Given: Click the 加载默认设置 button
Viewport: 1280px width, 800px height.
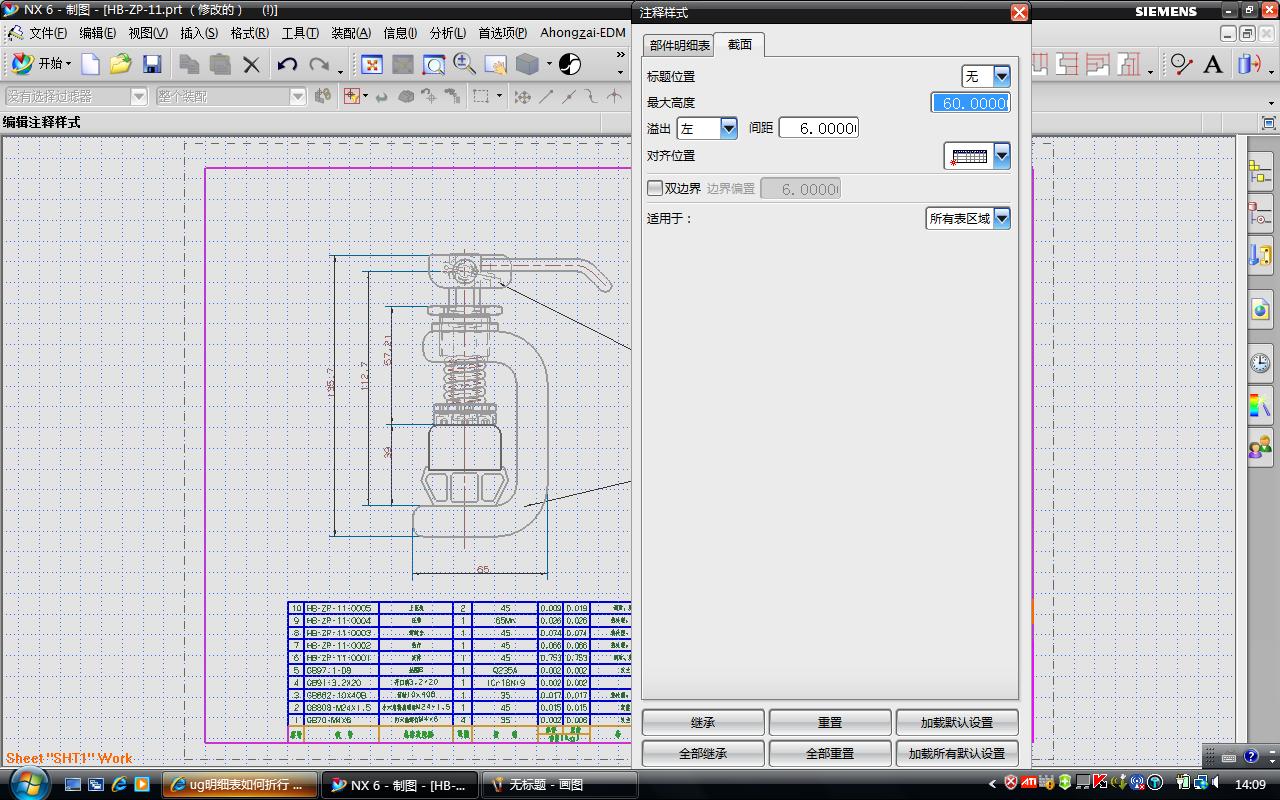Looking at the screenshot, I should (x=956, y=722).
